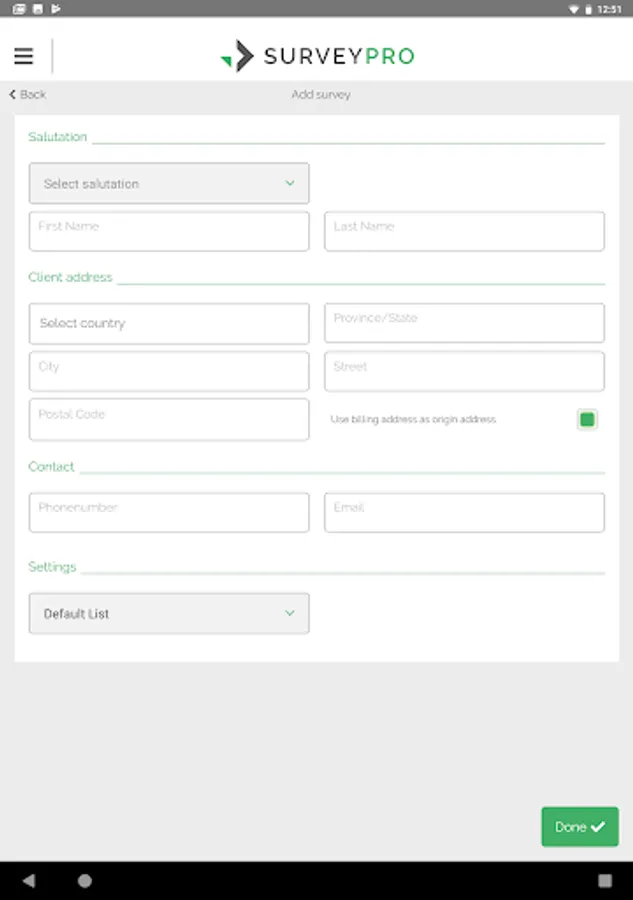Select the Email input field
The image size is (633, 900).
click(x=464, y=512)
